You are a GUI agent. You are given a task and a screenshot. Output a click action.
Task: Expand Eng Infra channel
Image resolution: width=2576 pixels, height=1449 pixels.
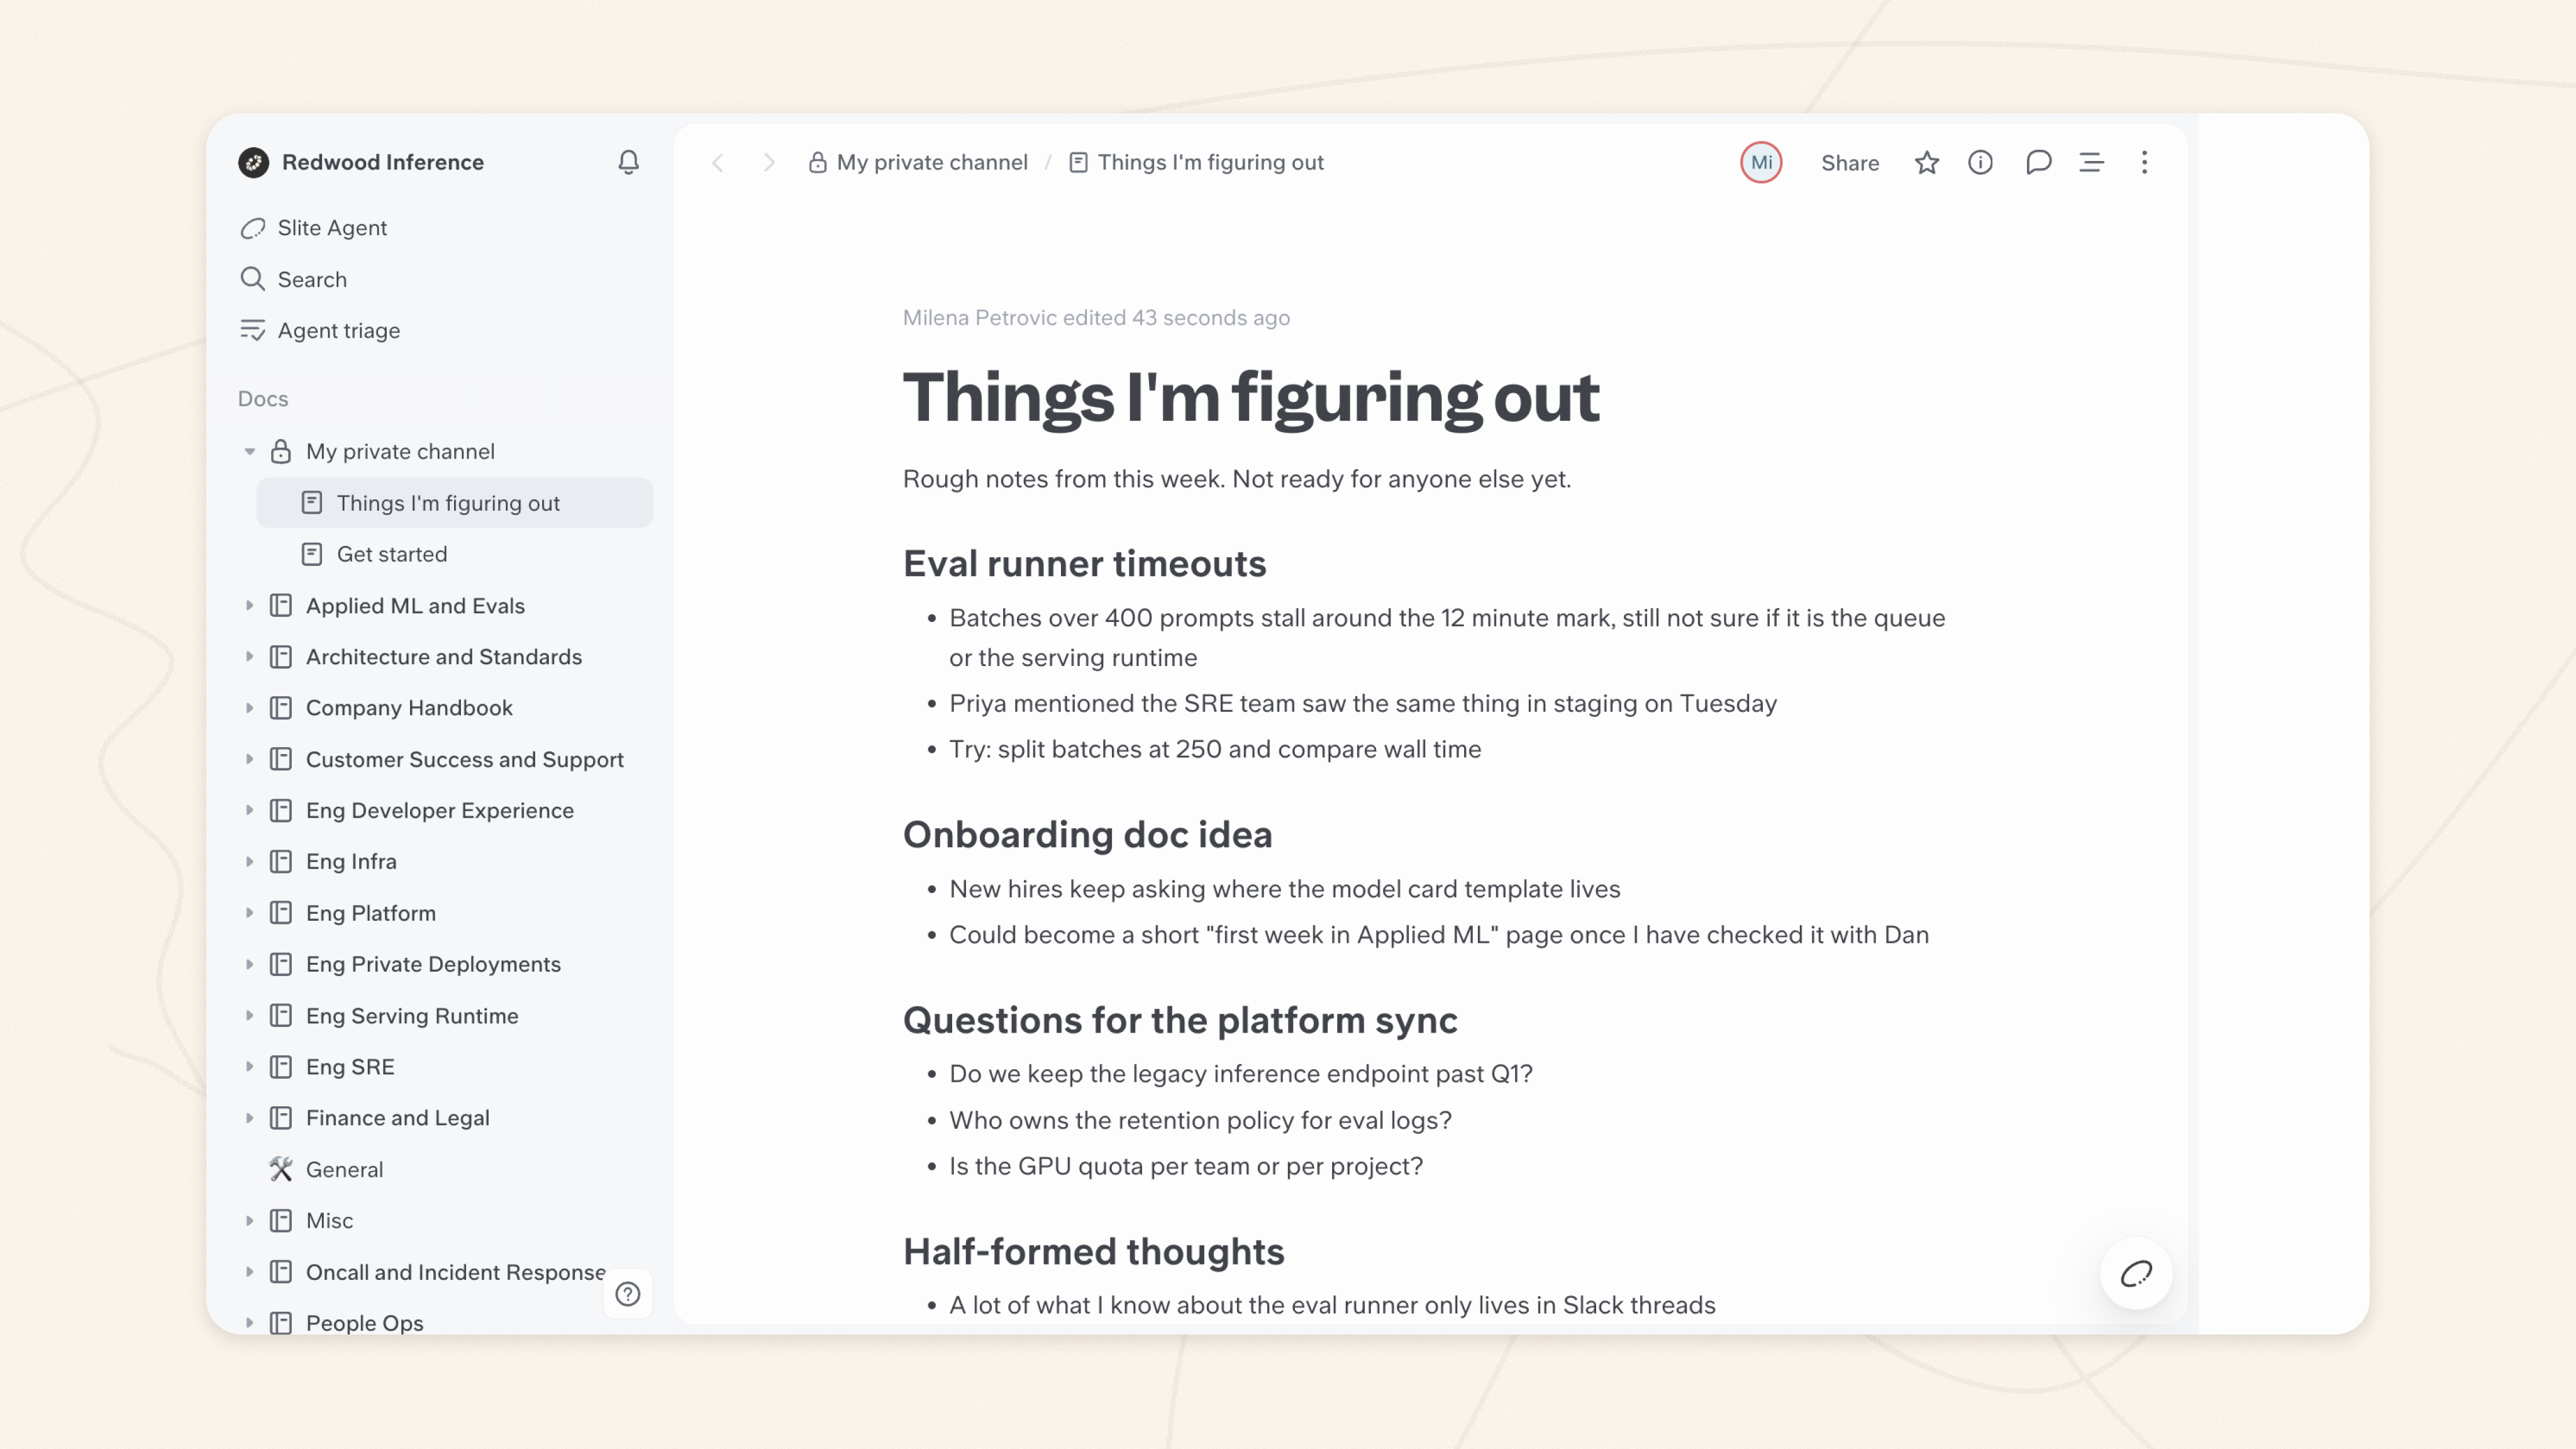[249, 861]
